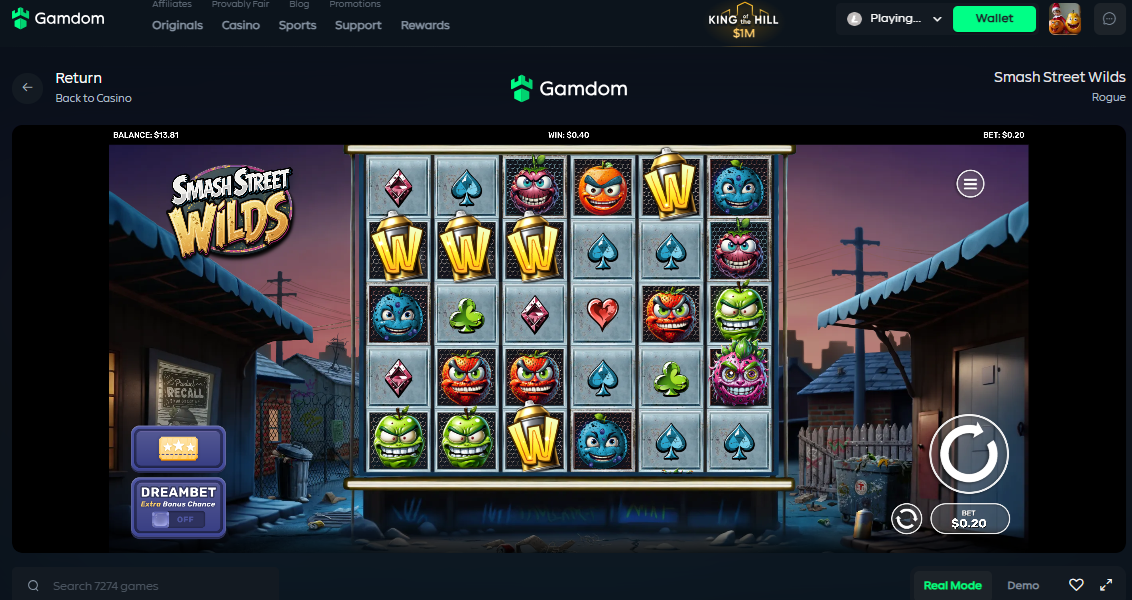This screenshot has height=600, width=1132.
Task: Open the Casino menu
Action: pos(240,25)
